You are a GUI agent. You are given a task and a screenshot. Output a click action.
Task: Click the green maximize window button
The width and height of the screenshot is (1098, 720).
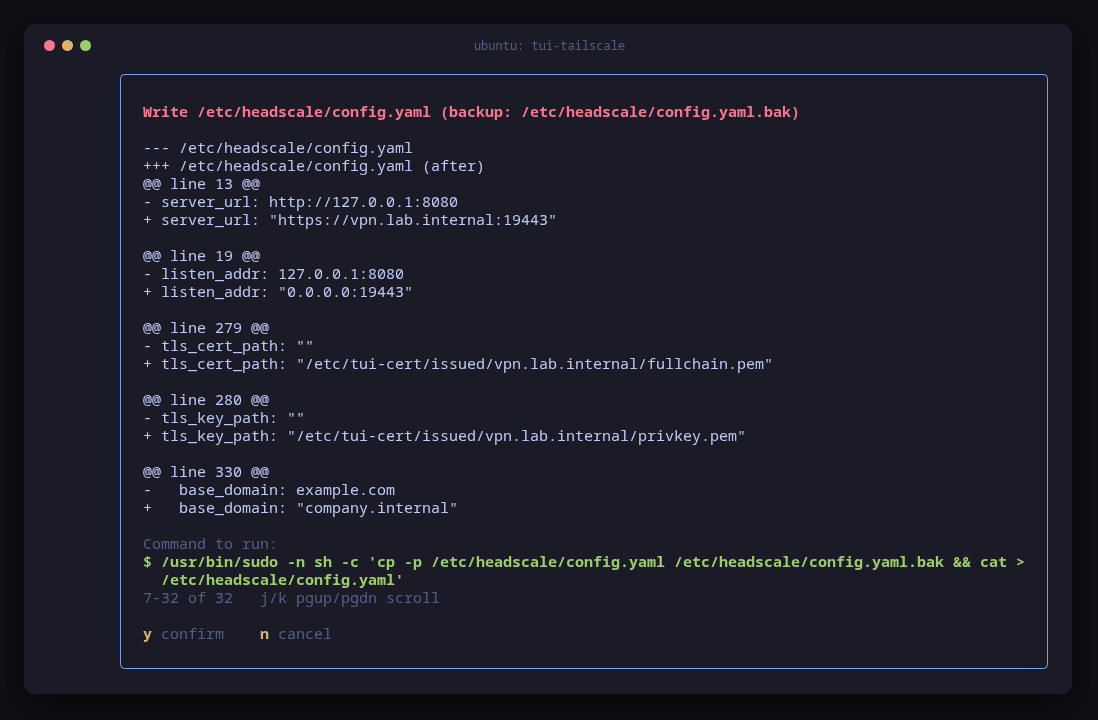pos(85,46)
